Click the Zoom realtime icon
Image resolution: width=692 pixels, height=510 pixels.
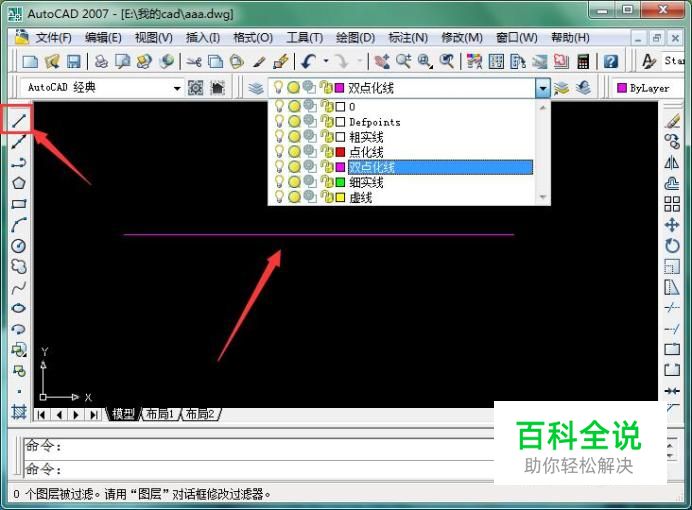coord(403,61)
